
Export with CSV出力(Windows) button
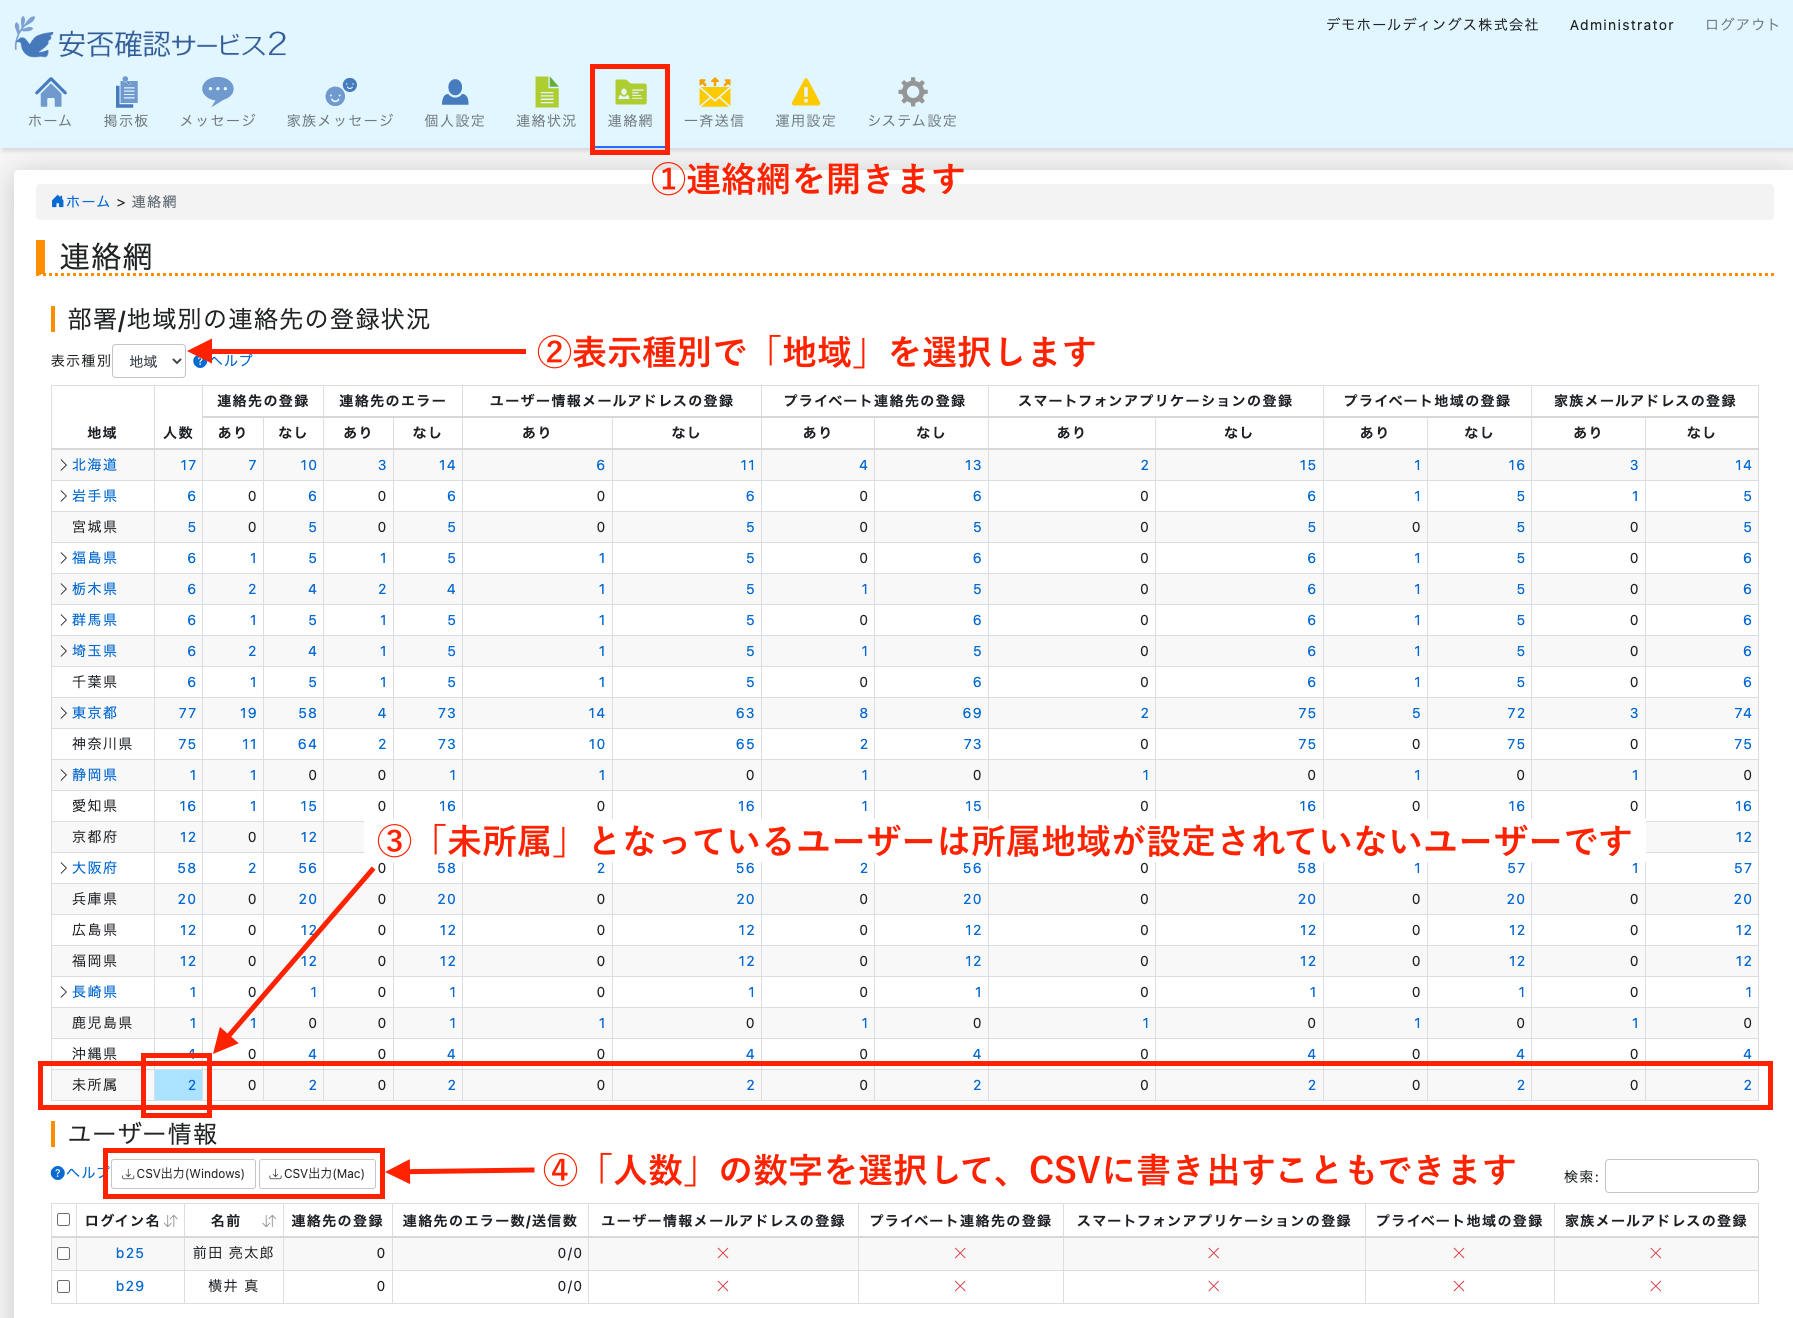[183, 1173]
